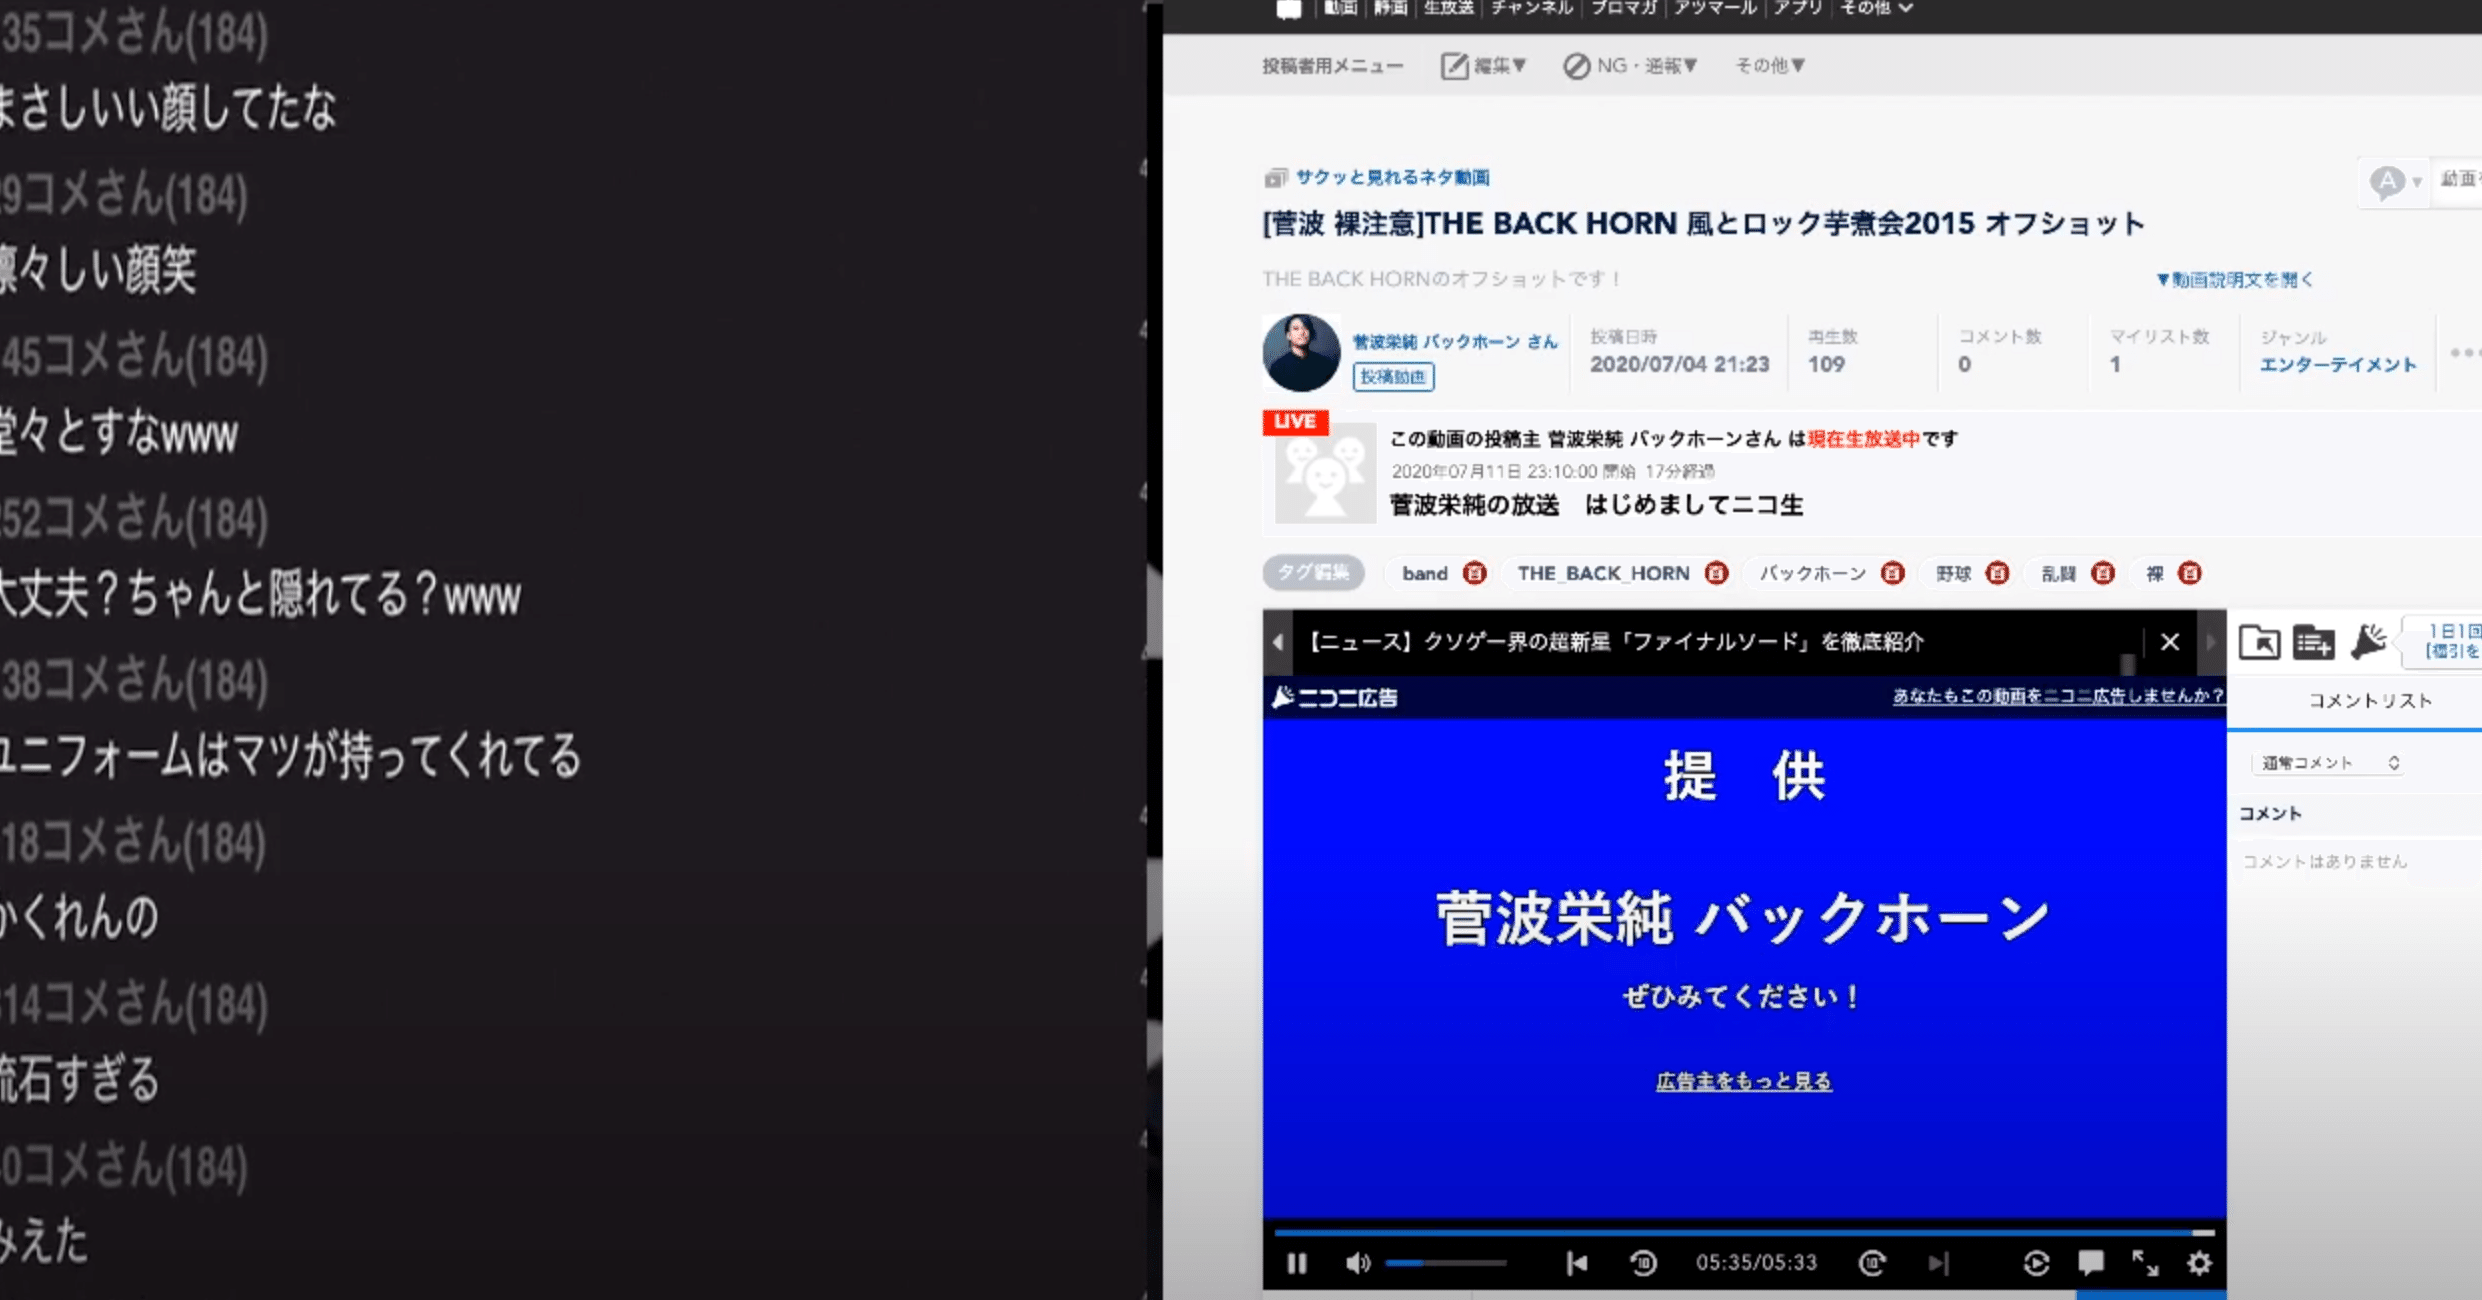Toggle comment display speech-bubble icon
The image size is (2482, 1300).
click(x=2091, y=1264)
